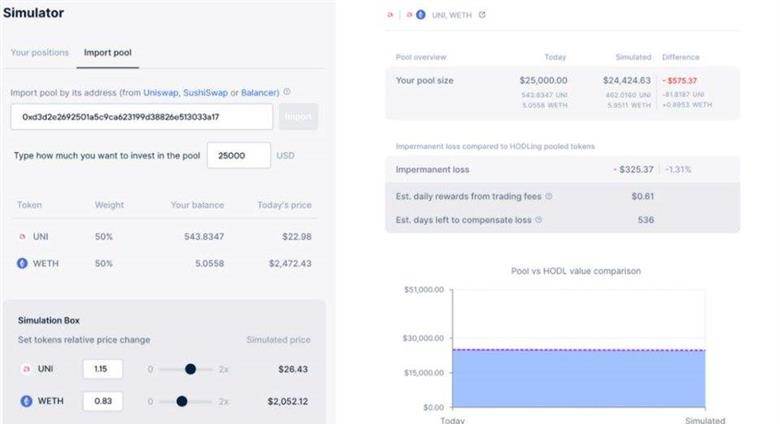Viewport: 780px width, 424px height.
Task: Click the Import button
Action: [298, 116]
